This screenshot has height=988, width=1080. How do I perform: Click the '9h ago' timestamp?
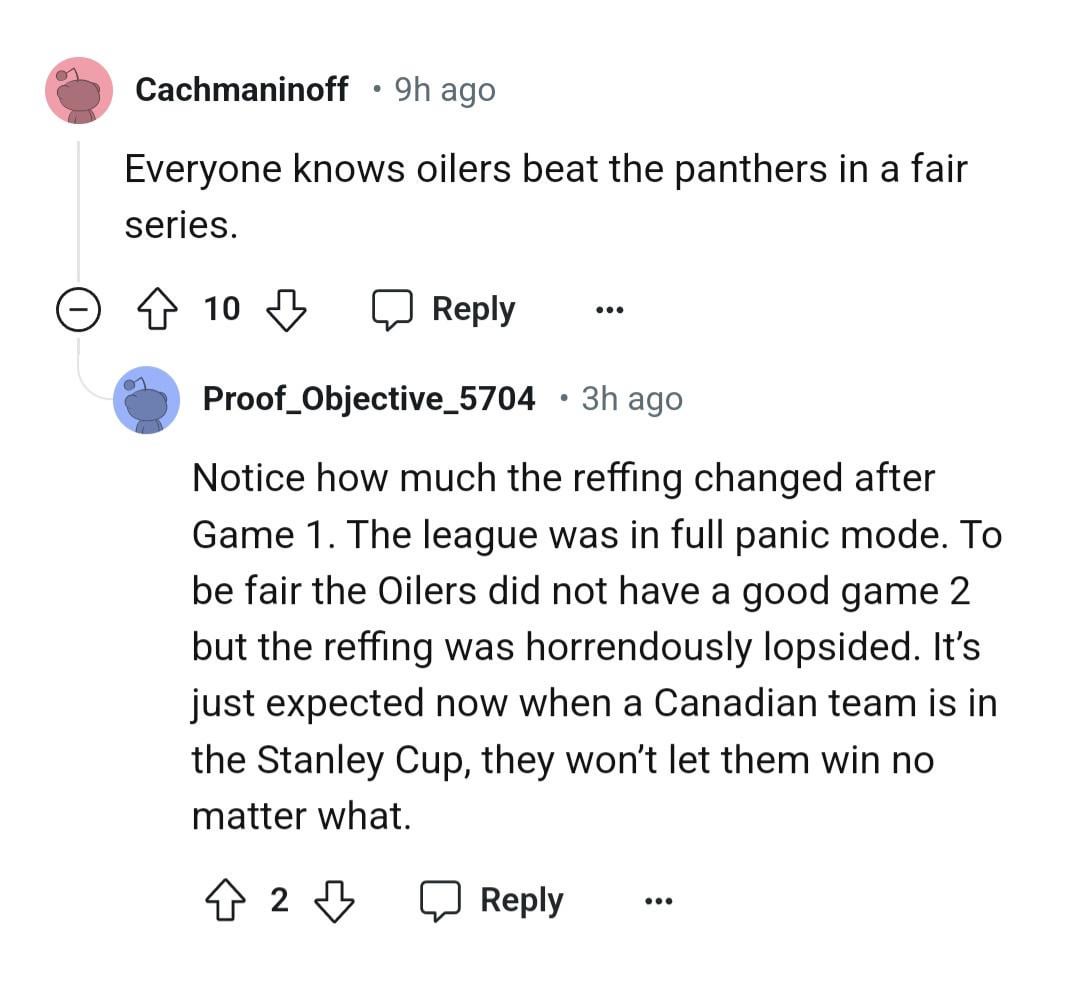[445, 90]
